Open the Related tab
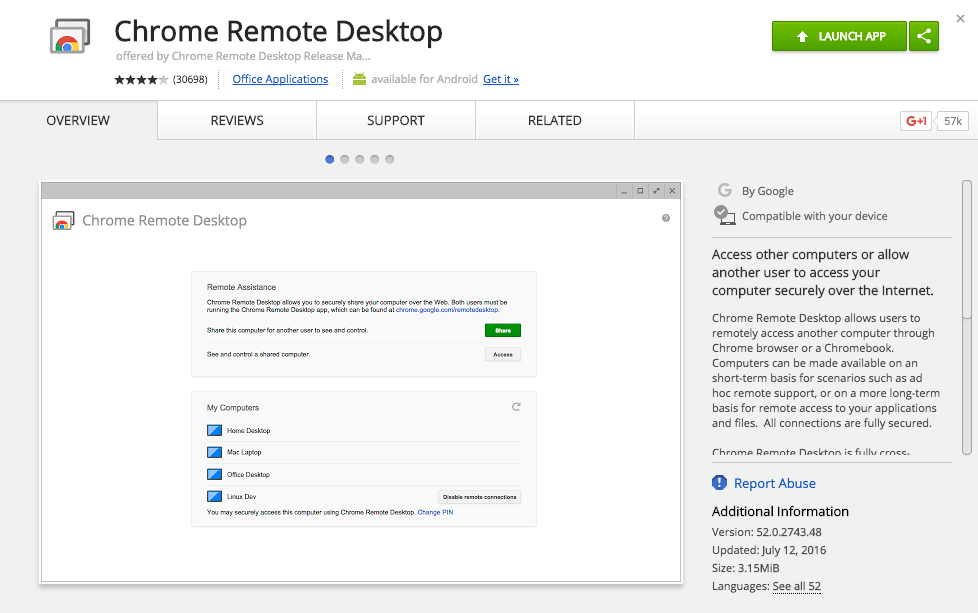This screenshot has height=613, width=978. point(555,120)
